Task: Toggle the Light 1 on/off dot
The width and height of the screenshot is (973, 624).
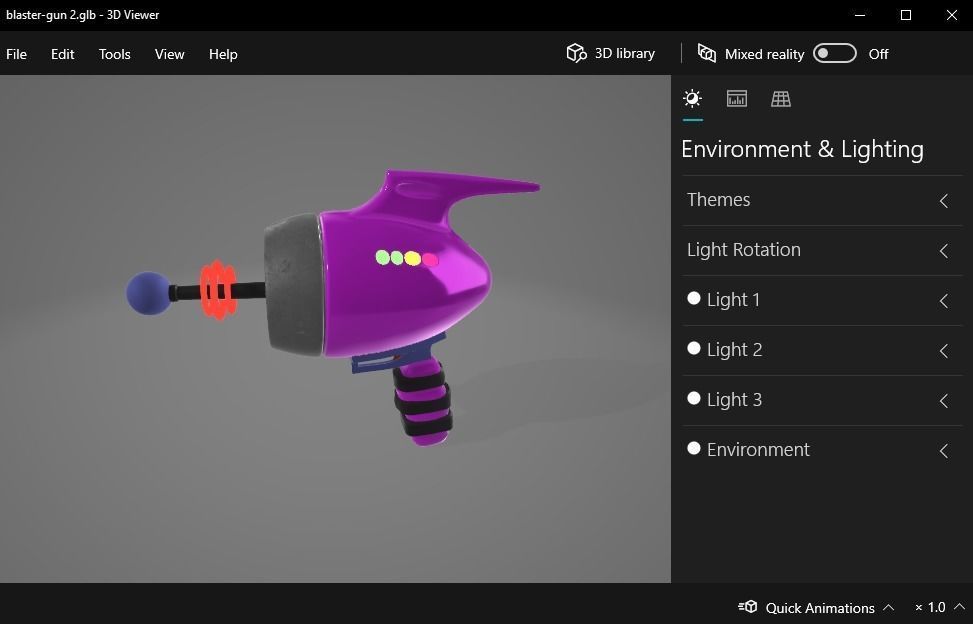Action: pos(694,298)
